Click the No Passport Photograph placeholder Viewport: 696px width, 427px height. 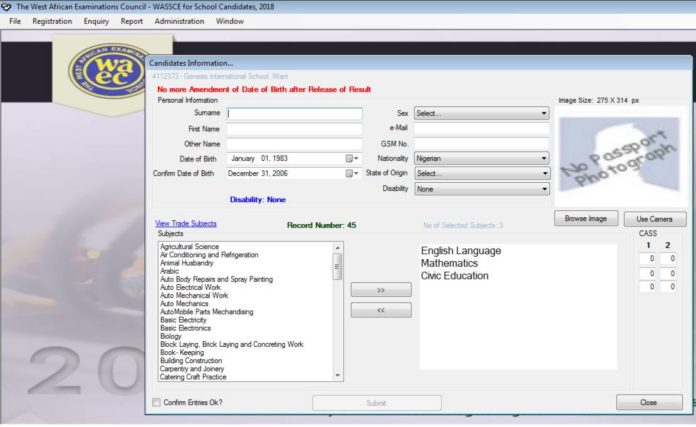(619, 154)
